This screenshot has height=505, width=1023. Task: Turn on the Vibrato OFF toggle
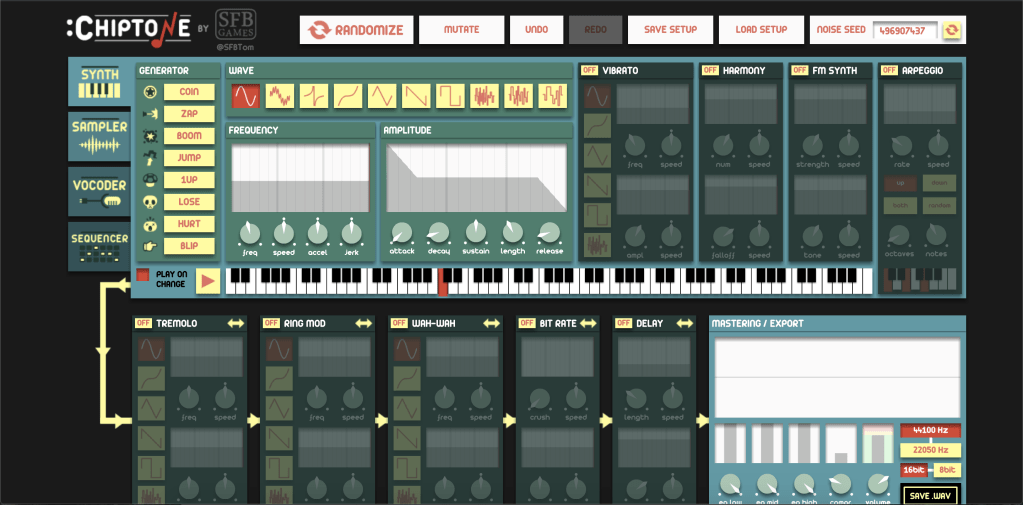[590, 70]
